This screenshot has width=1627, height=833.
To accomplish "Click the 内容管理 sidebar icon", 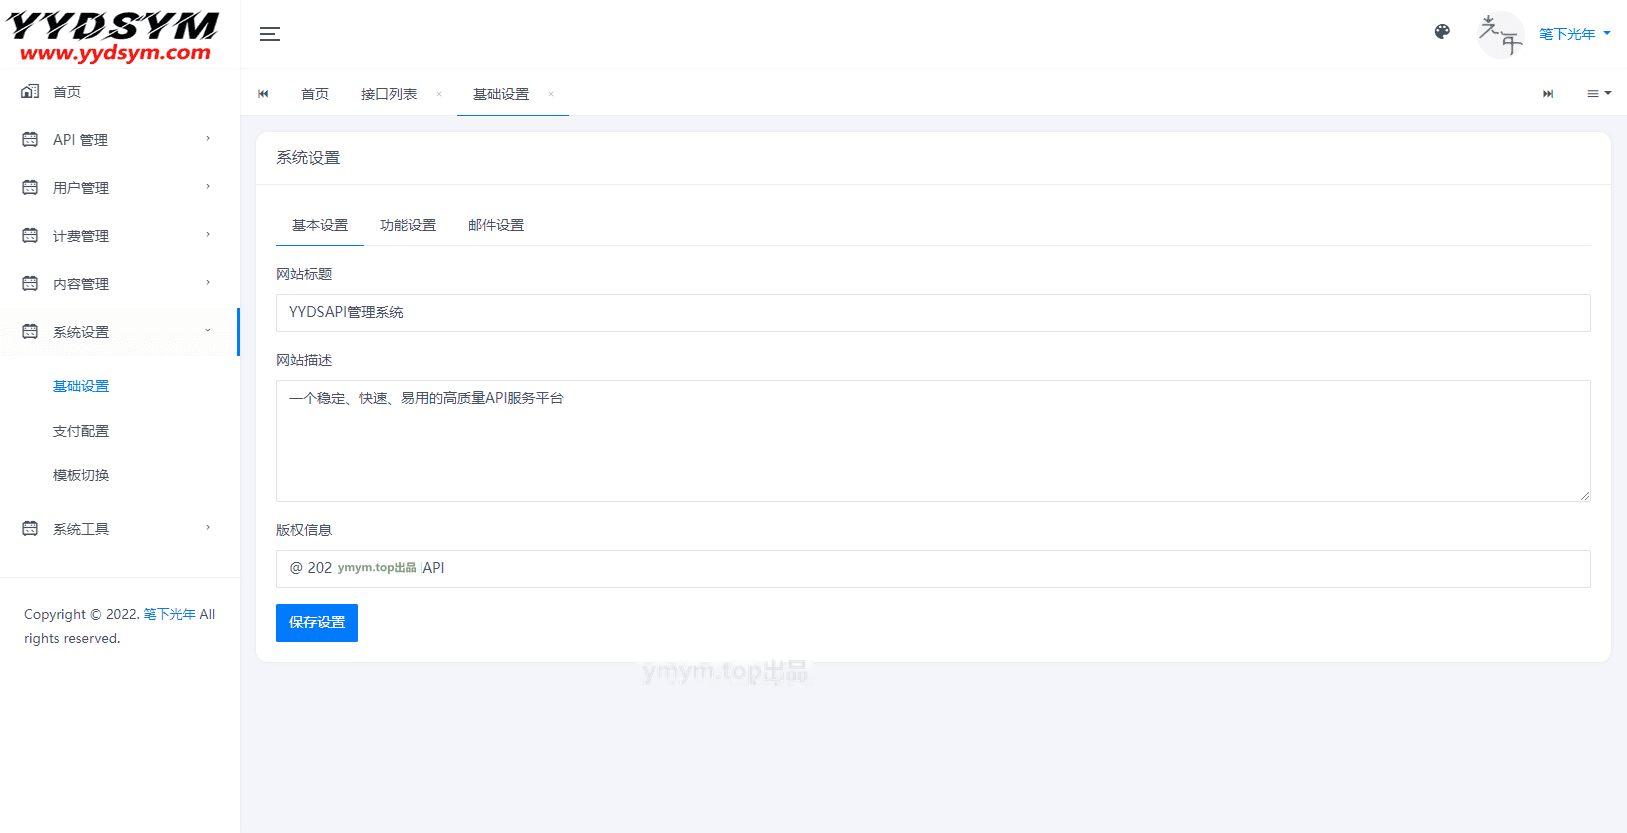I will [x=30, y=283].
